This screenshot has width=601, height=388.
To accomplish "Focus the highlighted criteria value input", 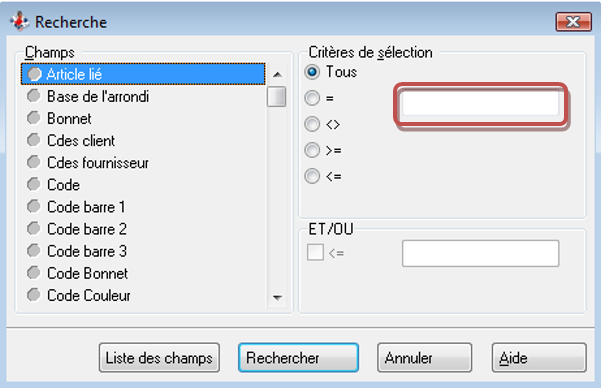I will (x=480, y=103).
